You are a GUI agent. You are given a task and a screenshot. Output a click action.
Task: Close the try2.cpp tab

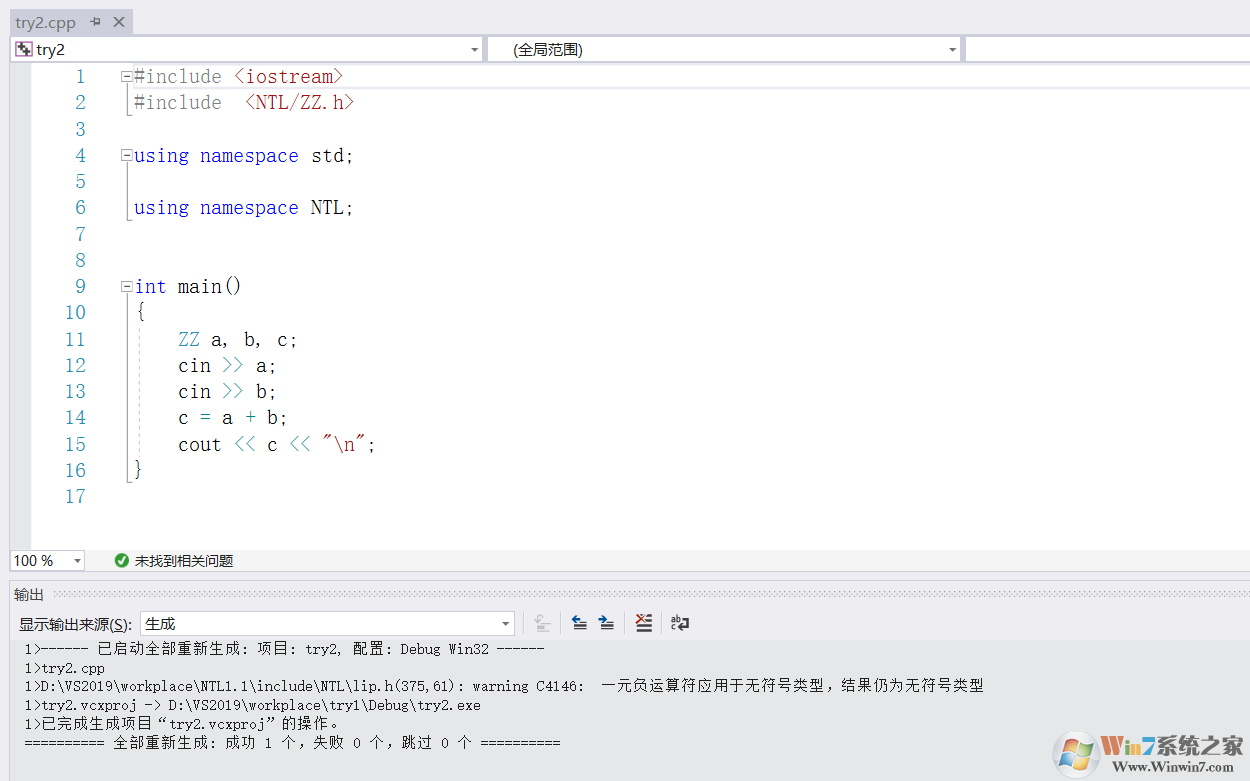pyautogui.click(x=119, y=22)
